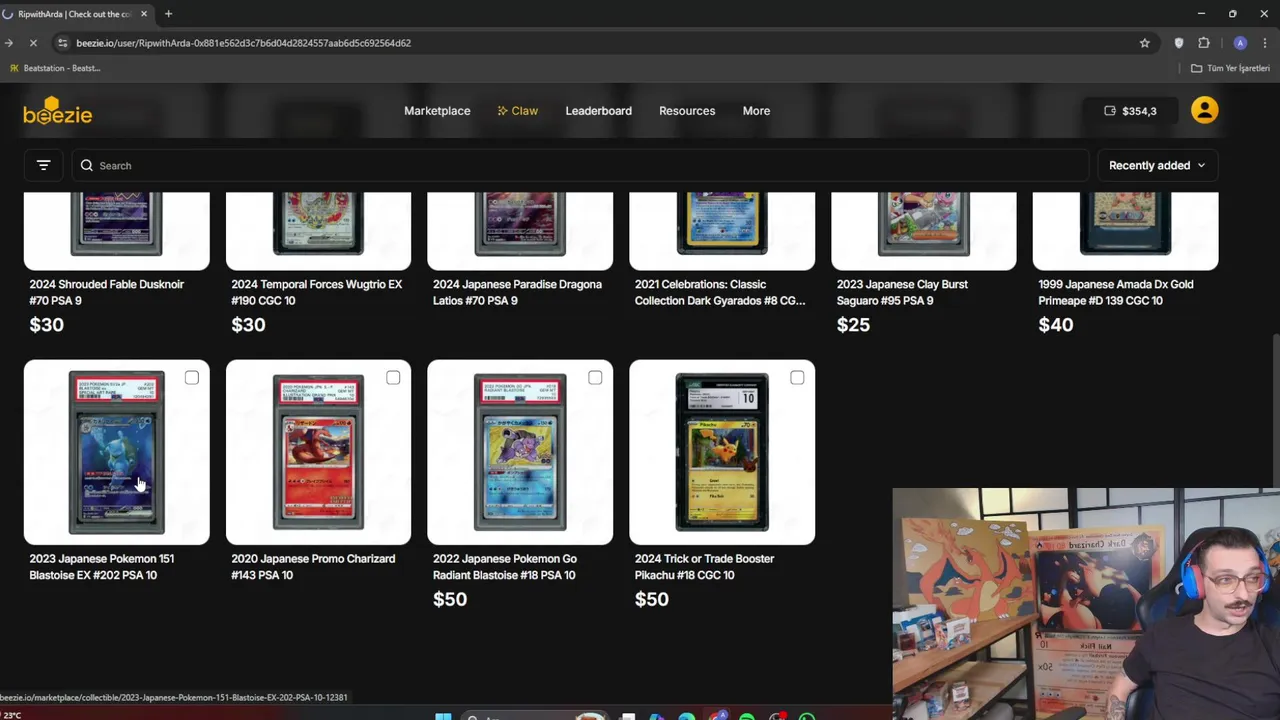Open Promo Charizard #143 card image
Viewport: 1280px width, 720px height.
pyautogui.click(x=318, y=452)
